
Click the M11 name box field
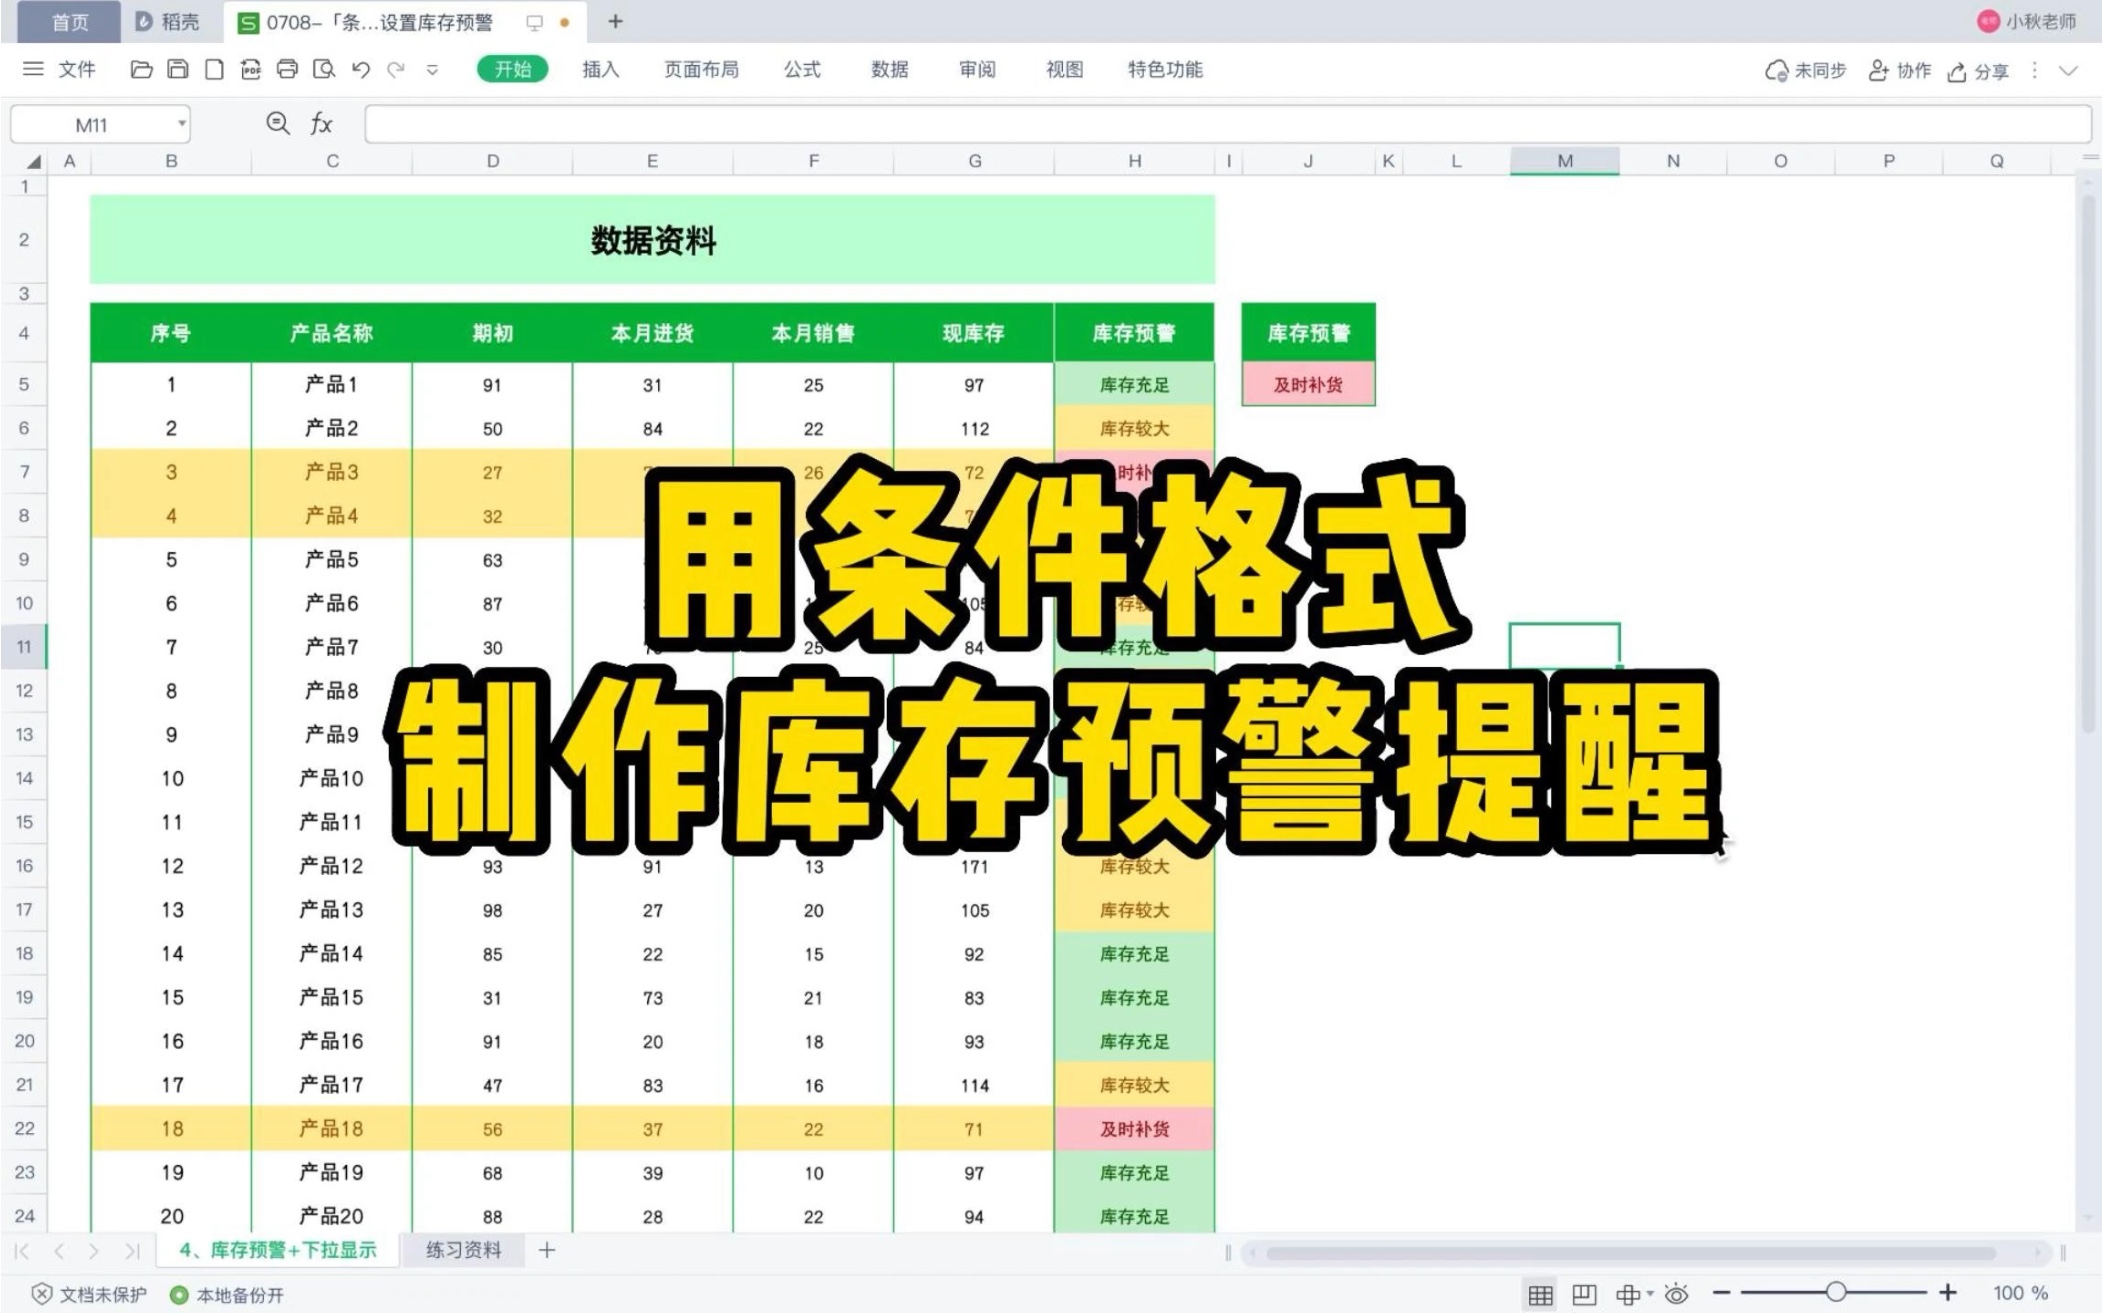tap(91, 124)
